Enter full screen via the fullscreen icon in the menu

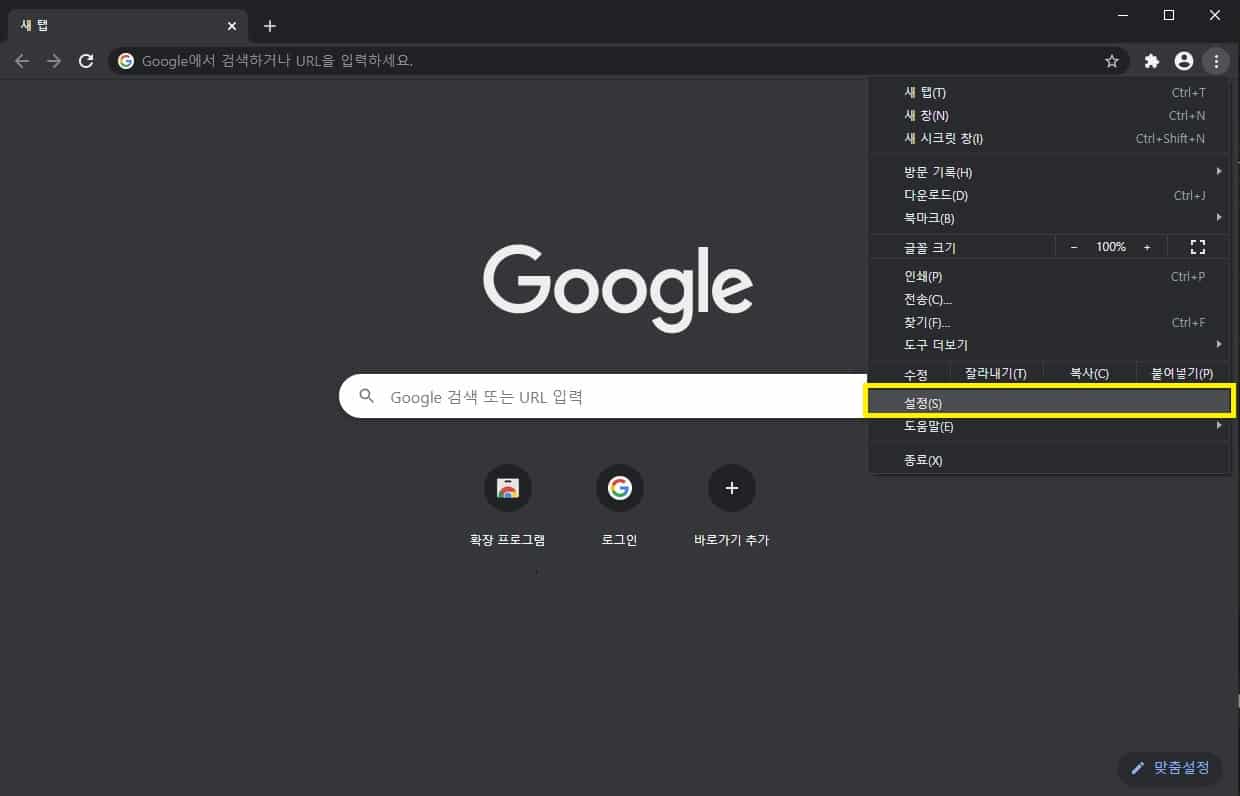(1197, 246)
